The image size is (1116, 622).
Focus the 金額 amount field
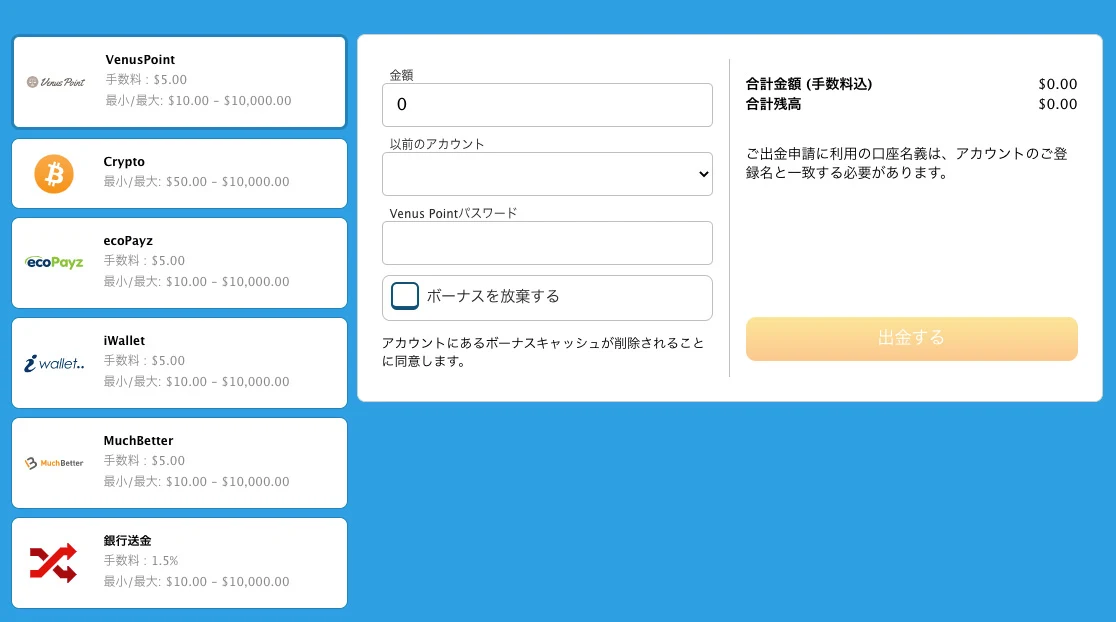[547, 105]
